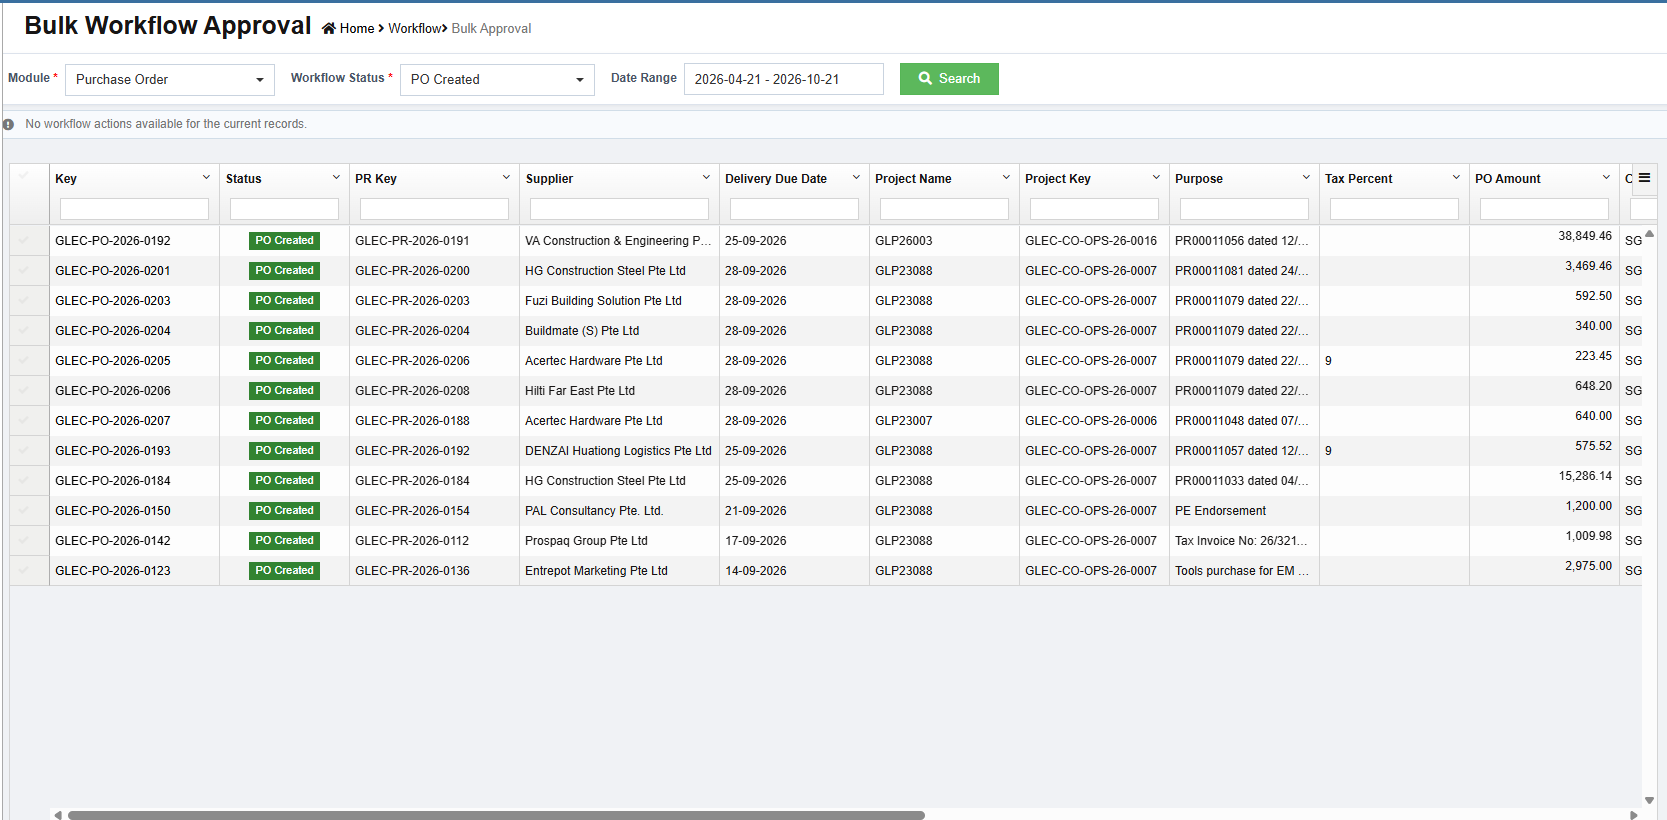The image size is (1667, 820).
Task: Click the scroll-right arrow of horizontal scrollbar
Action: tap(1633, 815)
